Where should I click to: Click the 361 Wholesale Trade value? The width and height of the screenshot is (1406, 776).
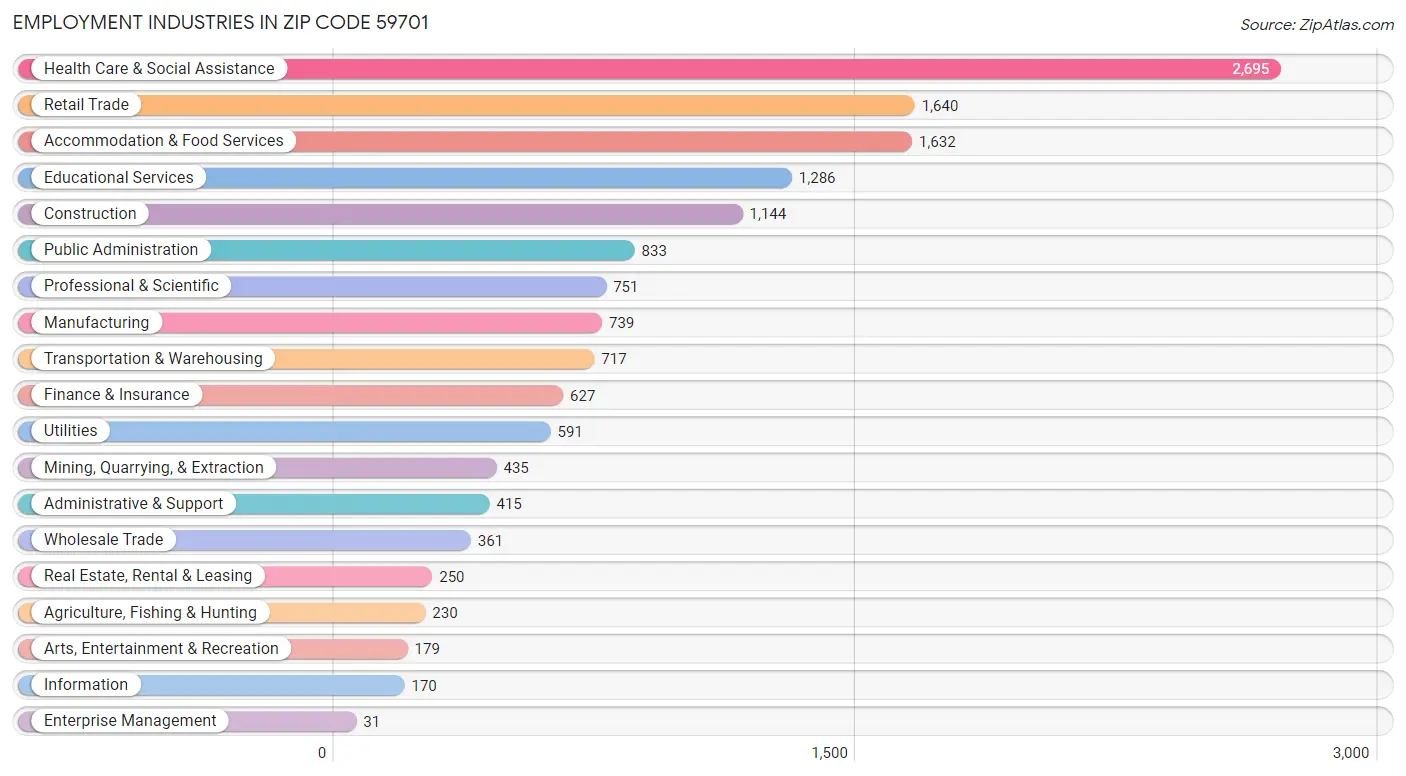[x=490, y=540]
